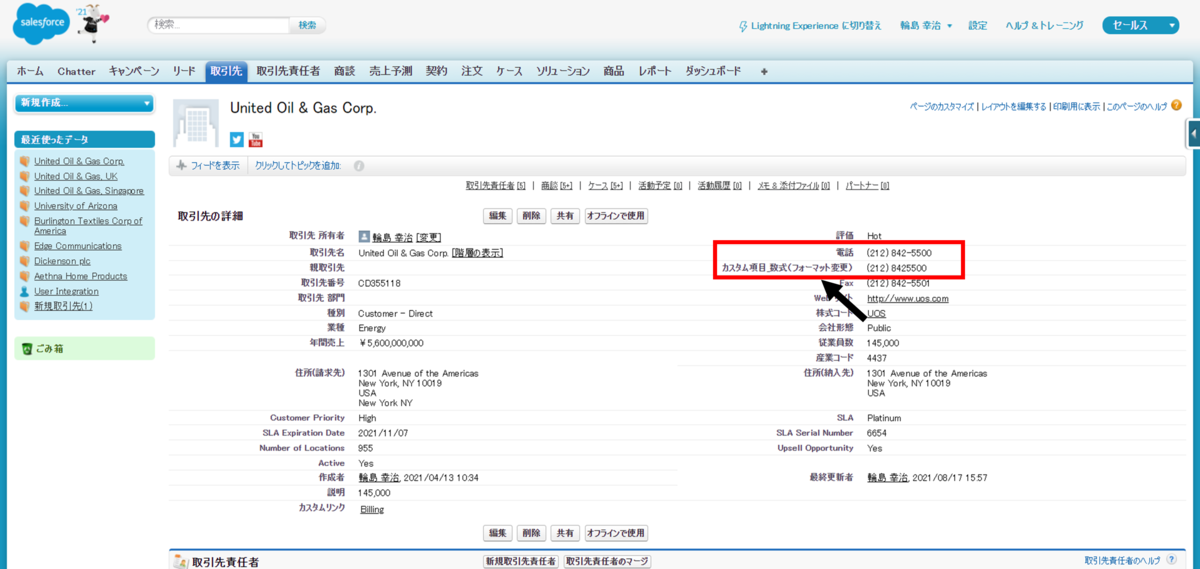Open United Oil & Gas, UK in sidebar
The width and height of the screenshot is (1200, 569).
(76, 176)
